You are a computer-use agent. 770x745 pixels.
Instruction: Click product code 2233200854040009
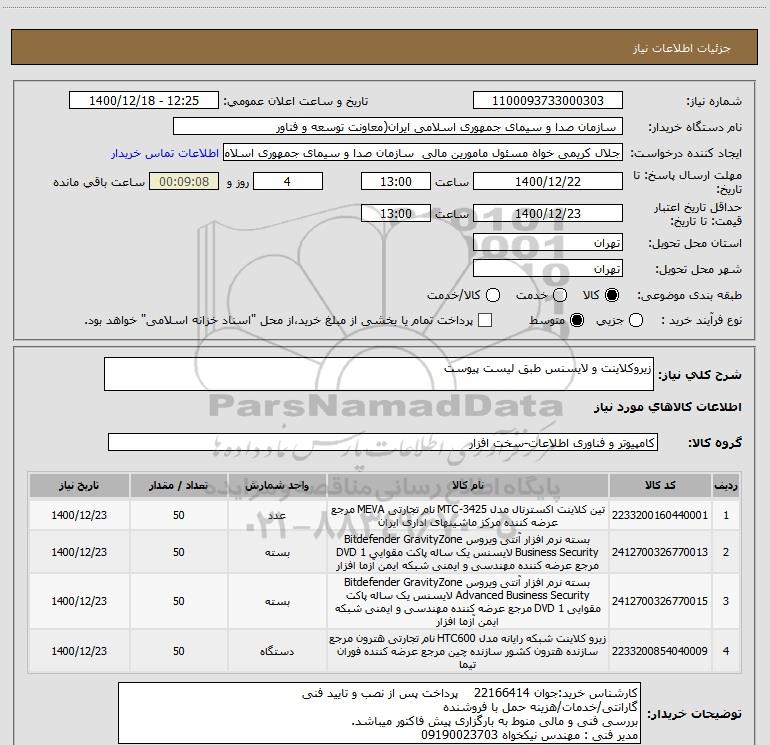click(660, 651)
